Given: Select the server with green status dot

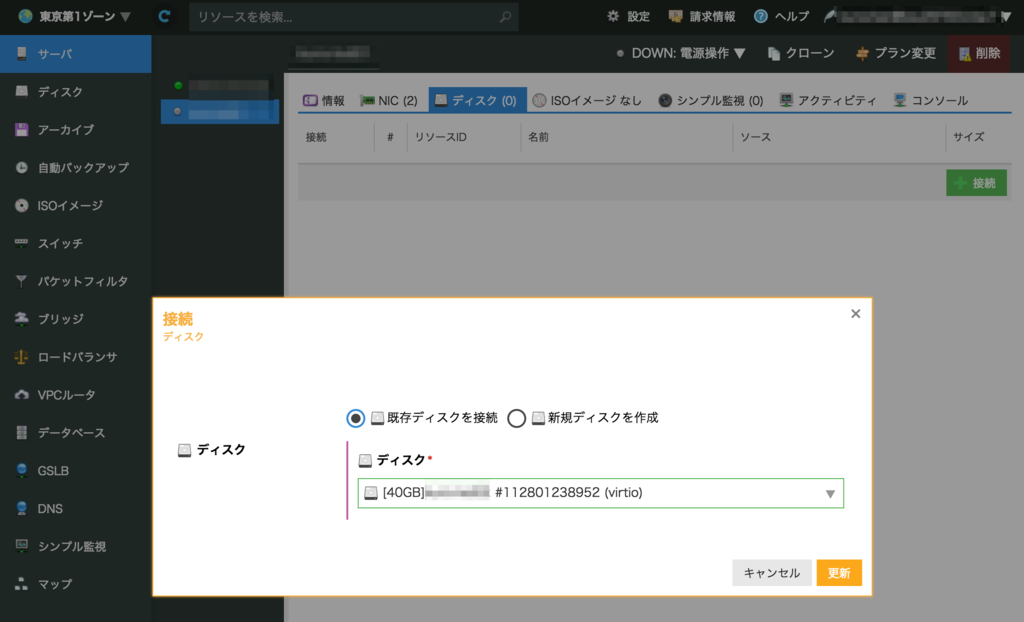Looking at the screenshot, I should (220, 86).
